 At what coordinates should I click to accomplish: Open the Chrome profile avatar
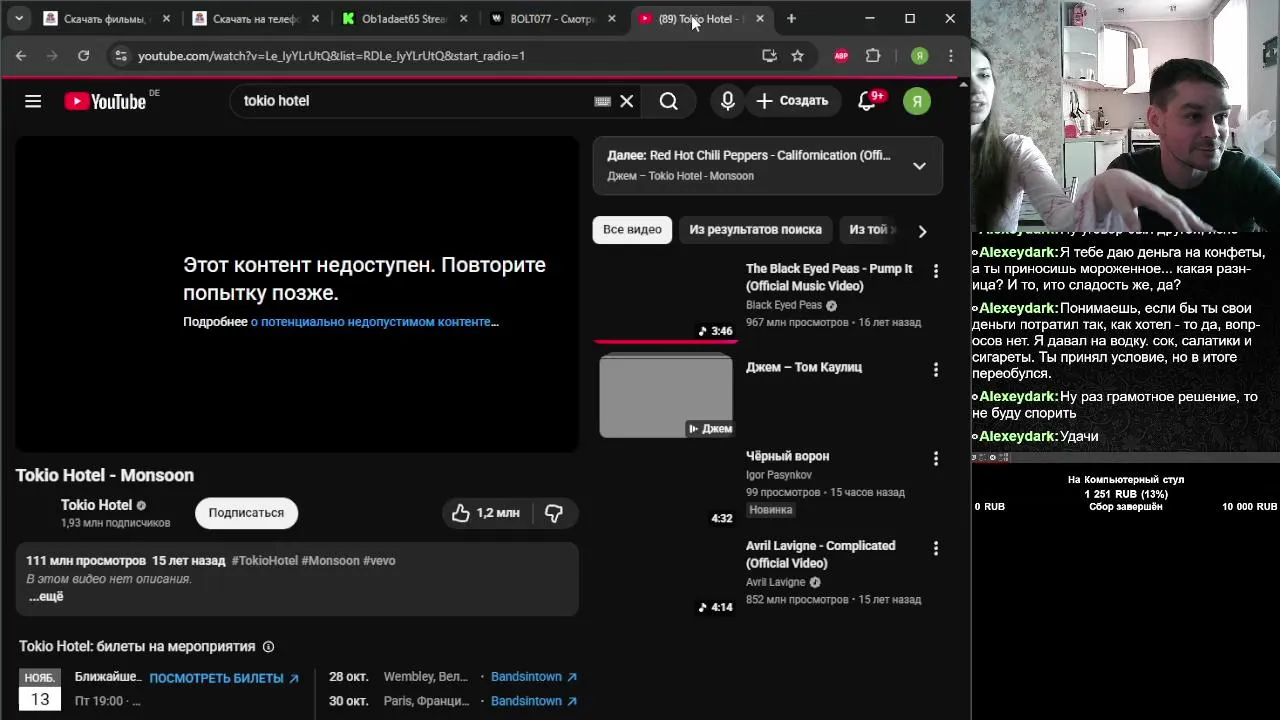[x=919, y=56]
